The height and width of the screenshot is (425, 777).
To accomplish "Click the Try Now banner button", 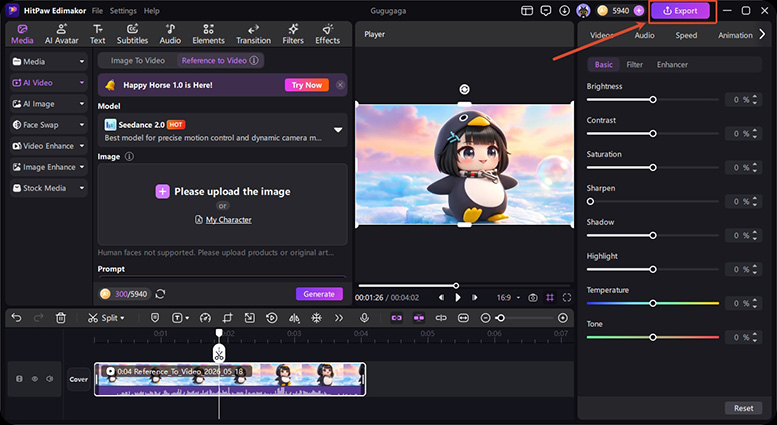I will click(x=307, y=85).
